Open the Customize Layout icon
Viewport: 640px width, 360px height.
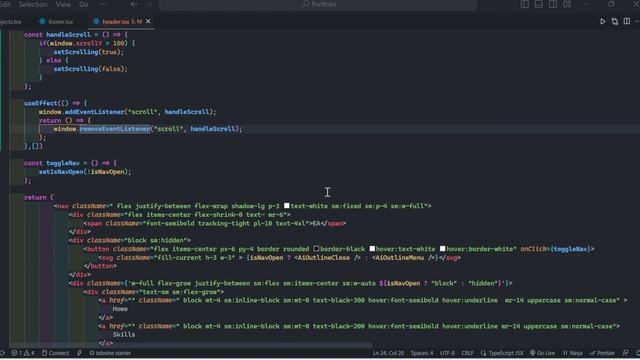567,4
